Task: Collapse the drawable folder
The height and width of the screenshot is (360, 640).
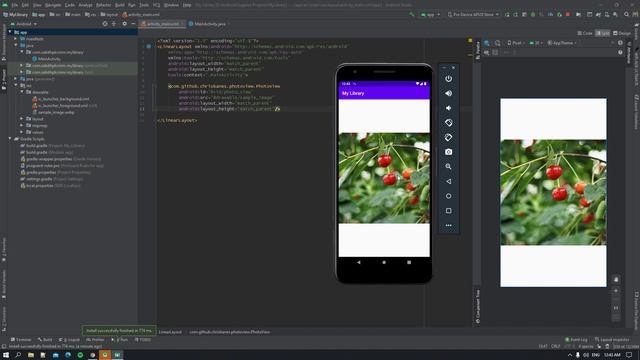Action: tap(22, 92)
